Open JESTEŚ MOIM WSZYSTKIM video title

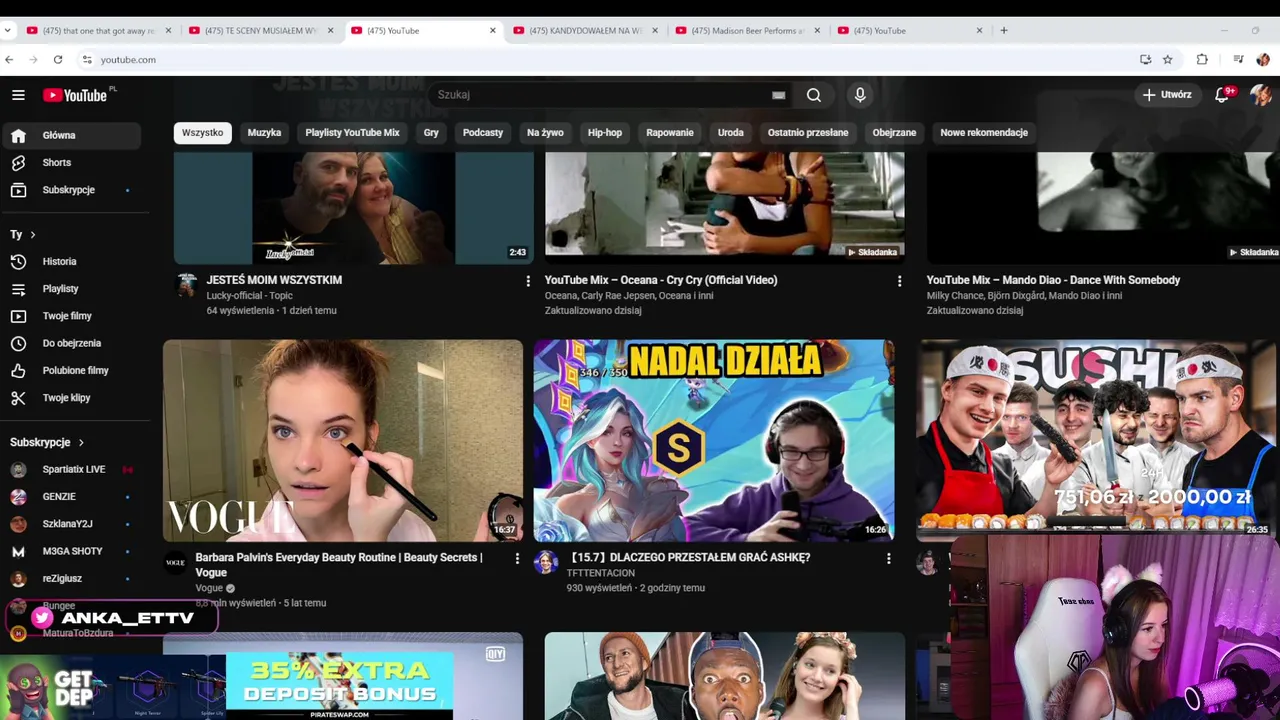coord(274,280)
